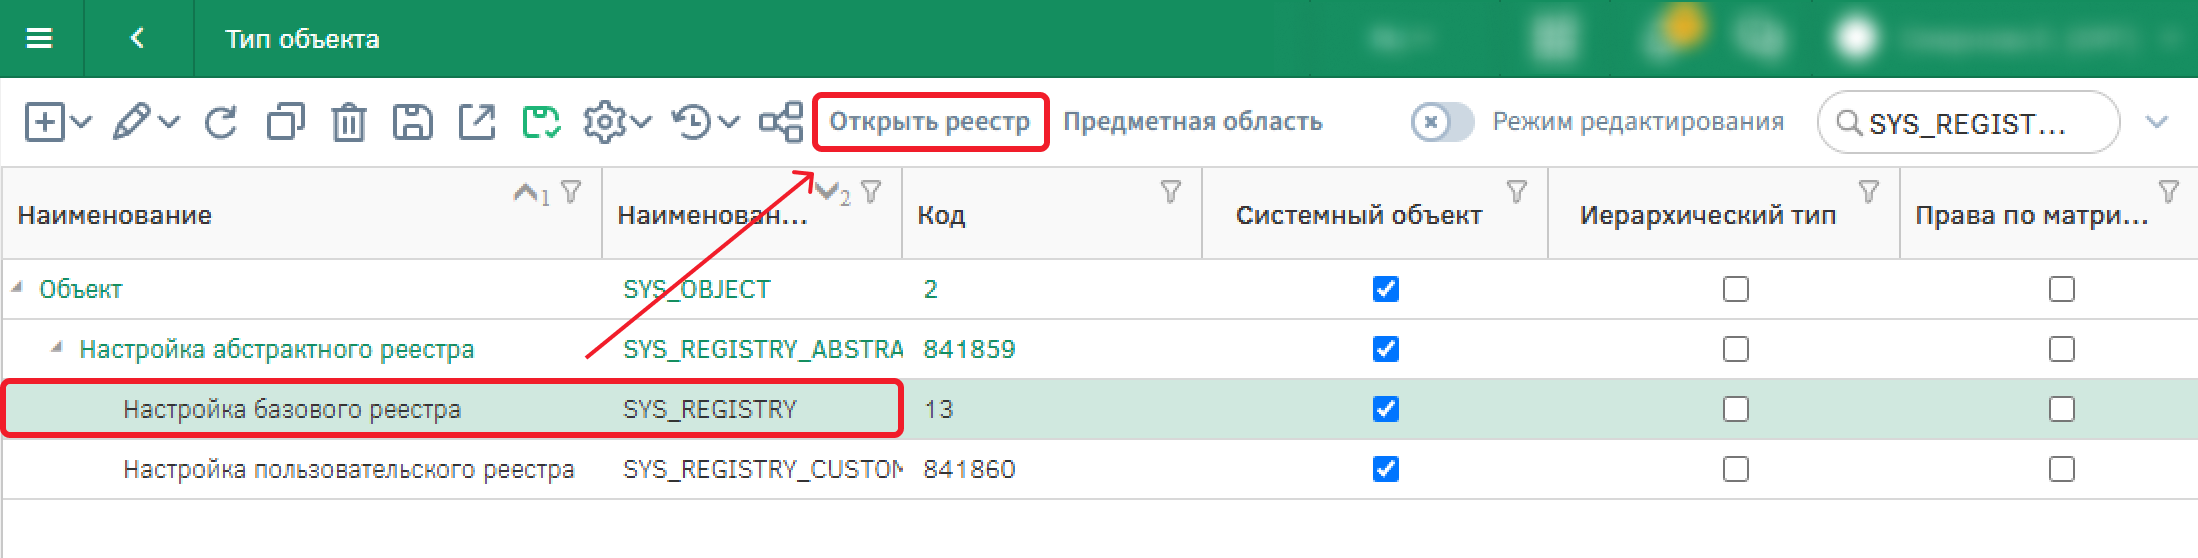Expand the gear settings dropdown
2198x558 pixels.
click(641, 123)
